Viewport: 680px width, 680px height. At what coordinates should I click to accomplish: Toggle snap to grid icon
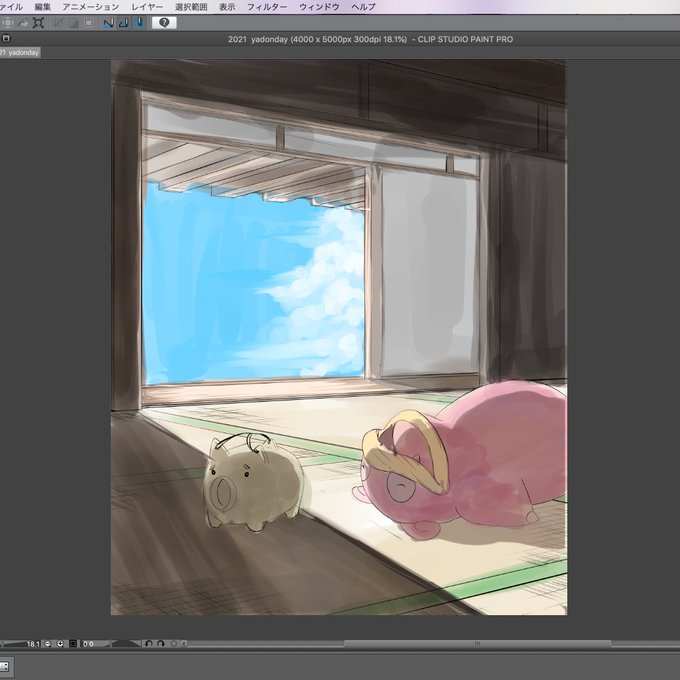coord(139,23)
